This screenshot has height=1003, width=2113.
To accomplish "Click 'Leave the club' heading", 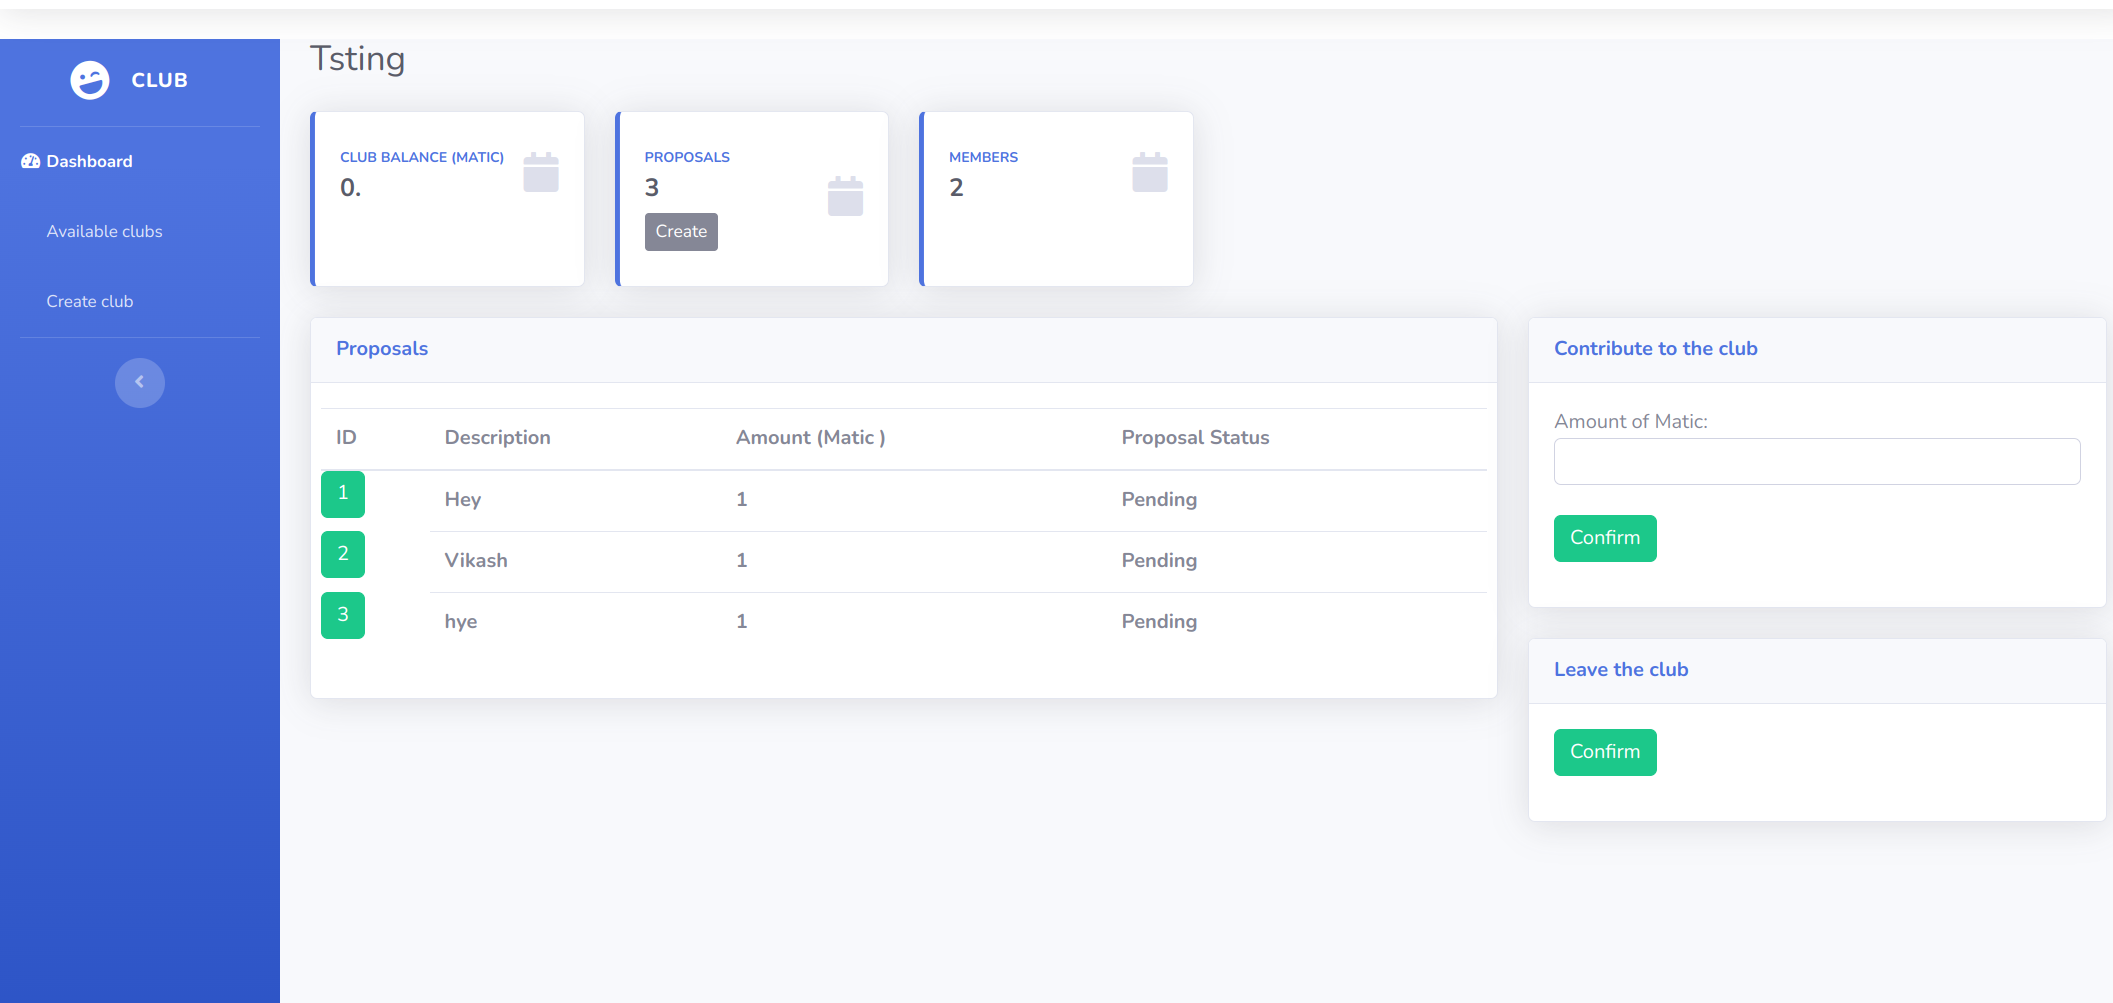I will click(x=1621, y=670).
